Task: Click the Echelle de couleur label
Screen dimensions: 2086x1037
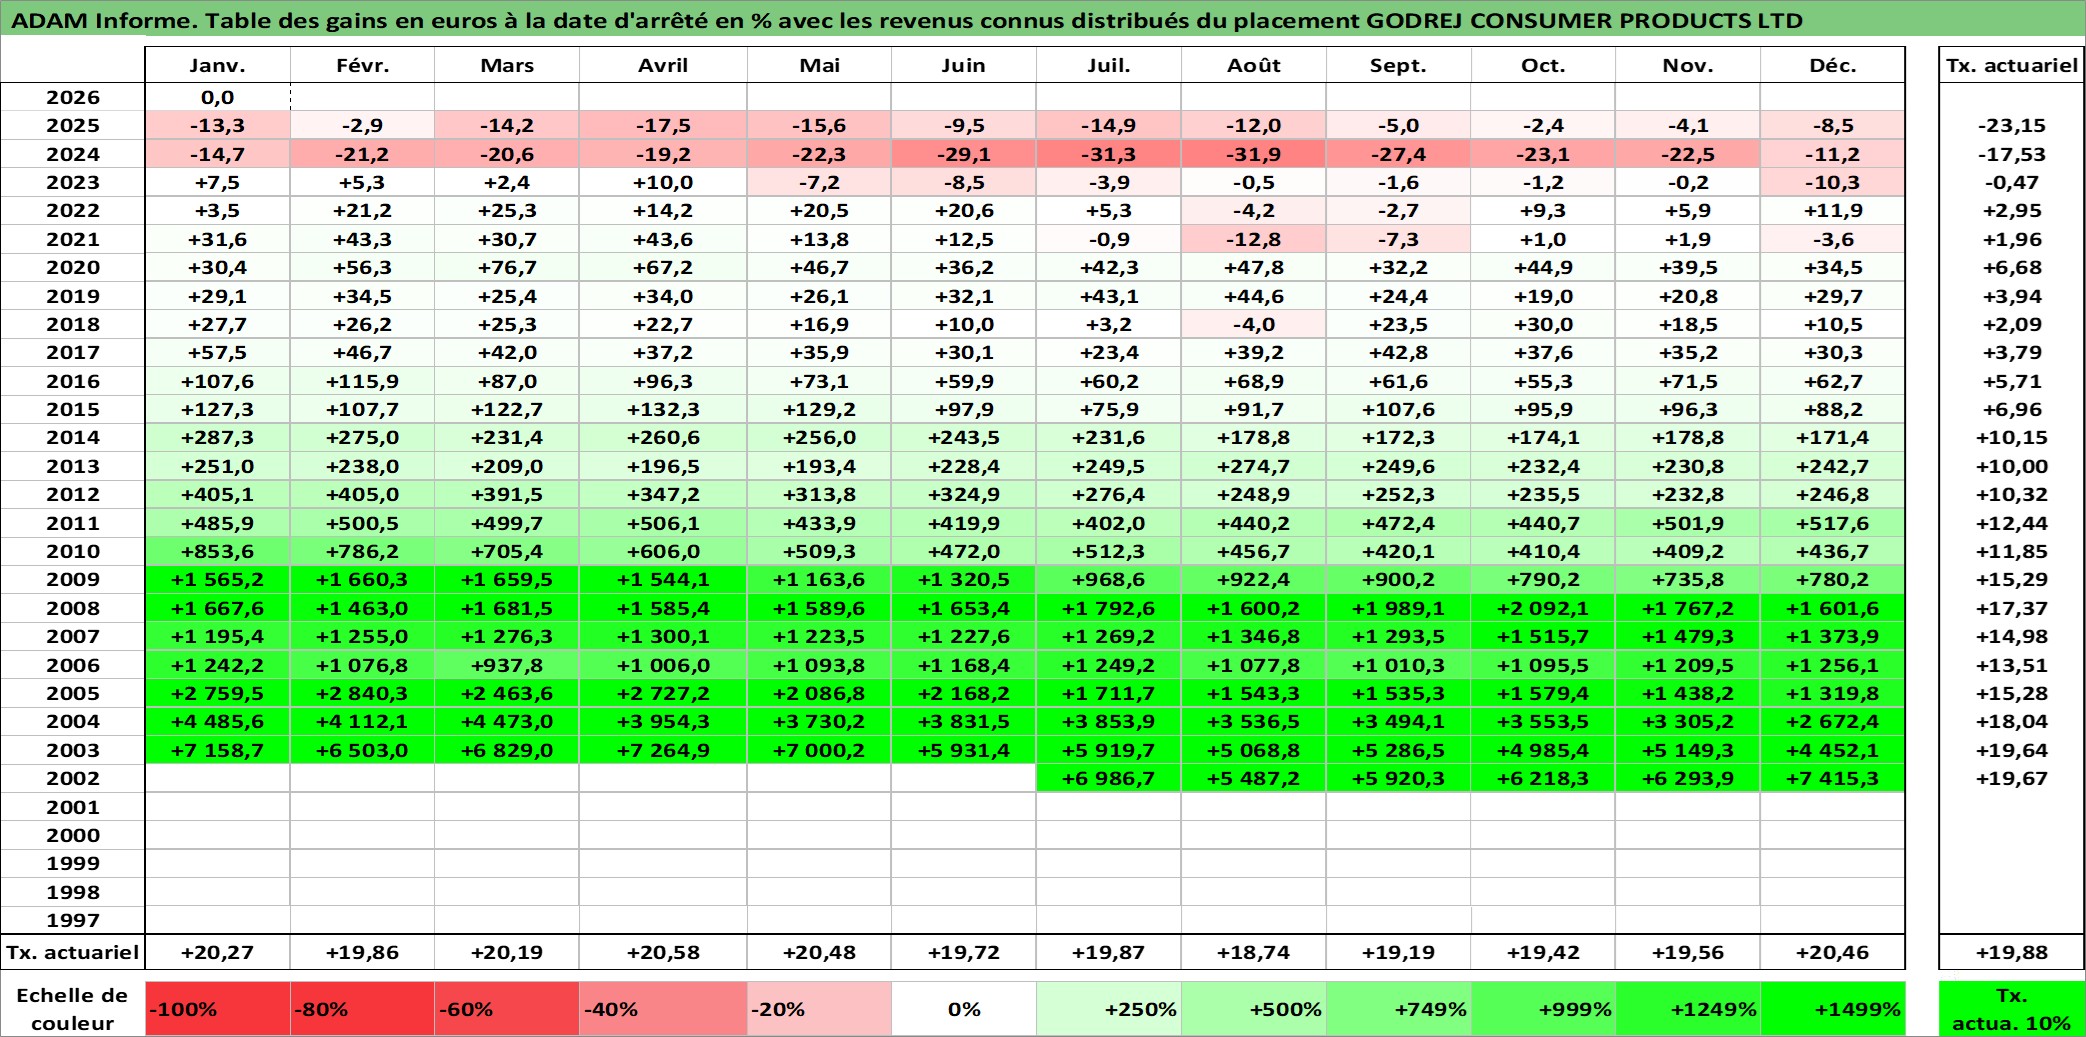Action: pyautogui.click(x=73, y=1009)
